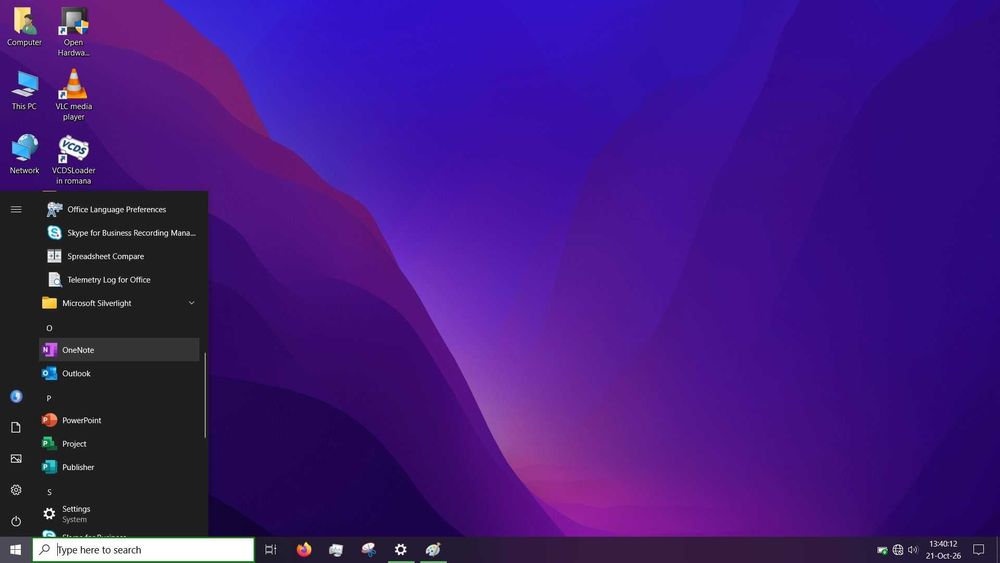The height and width of the screenshot is (563, 1000).
Task: Launch Publisher from the app list
Action: tap(119, 467)
